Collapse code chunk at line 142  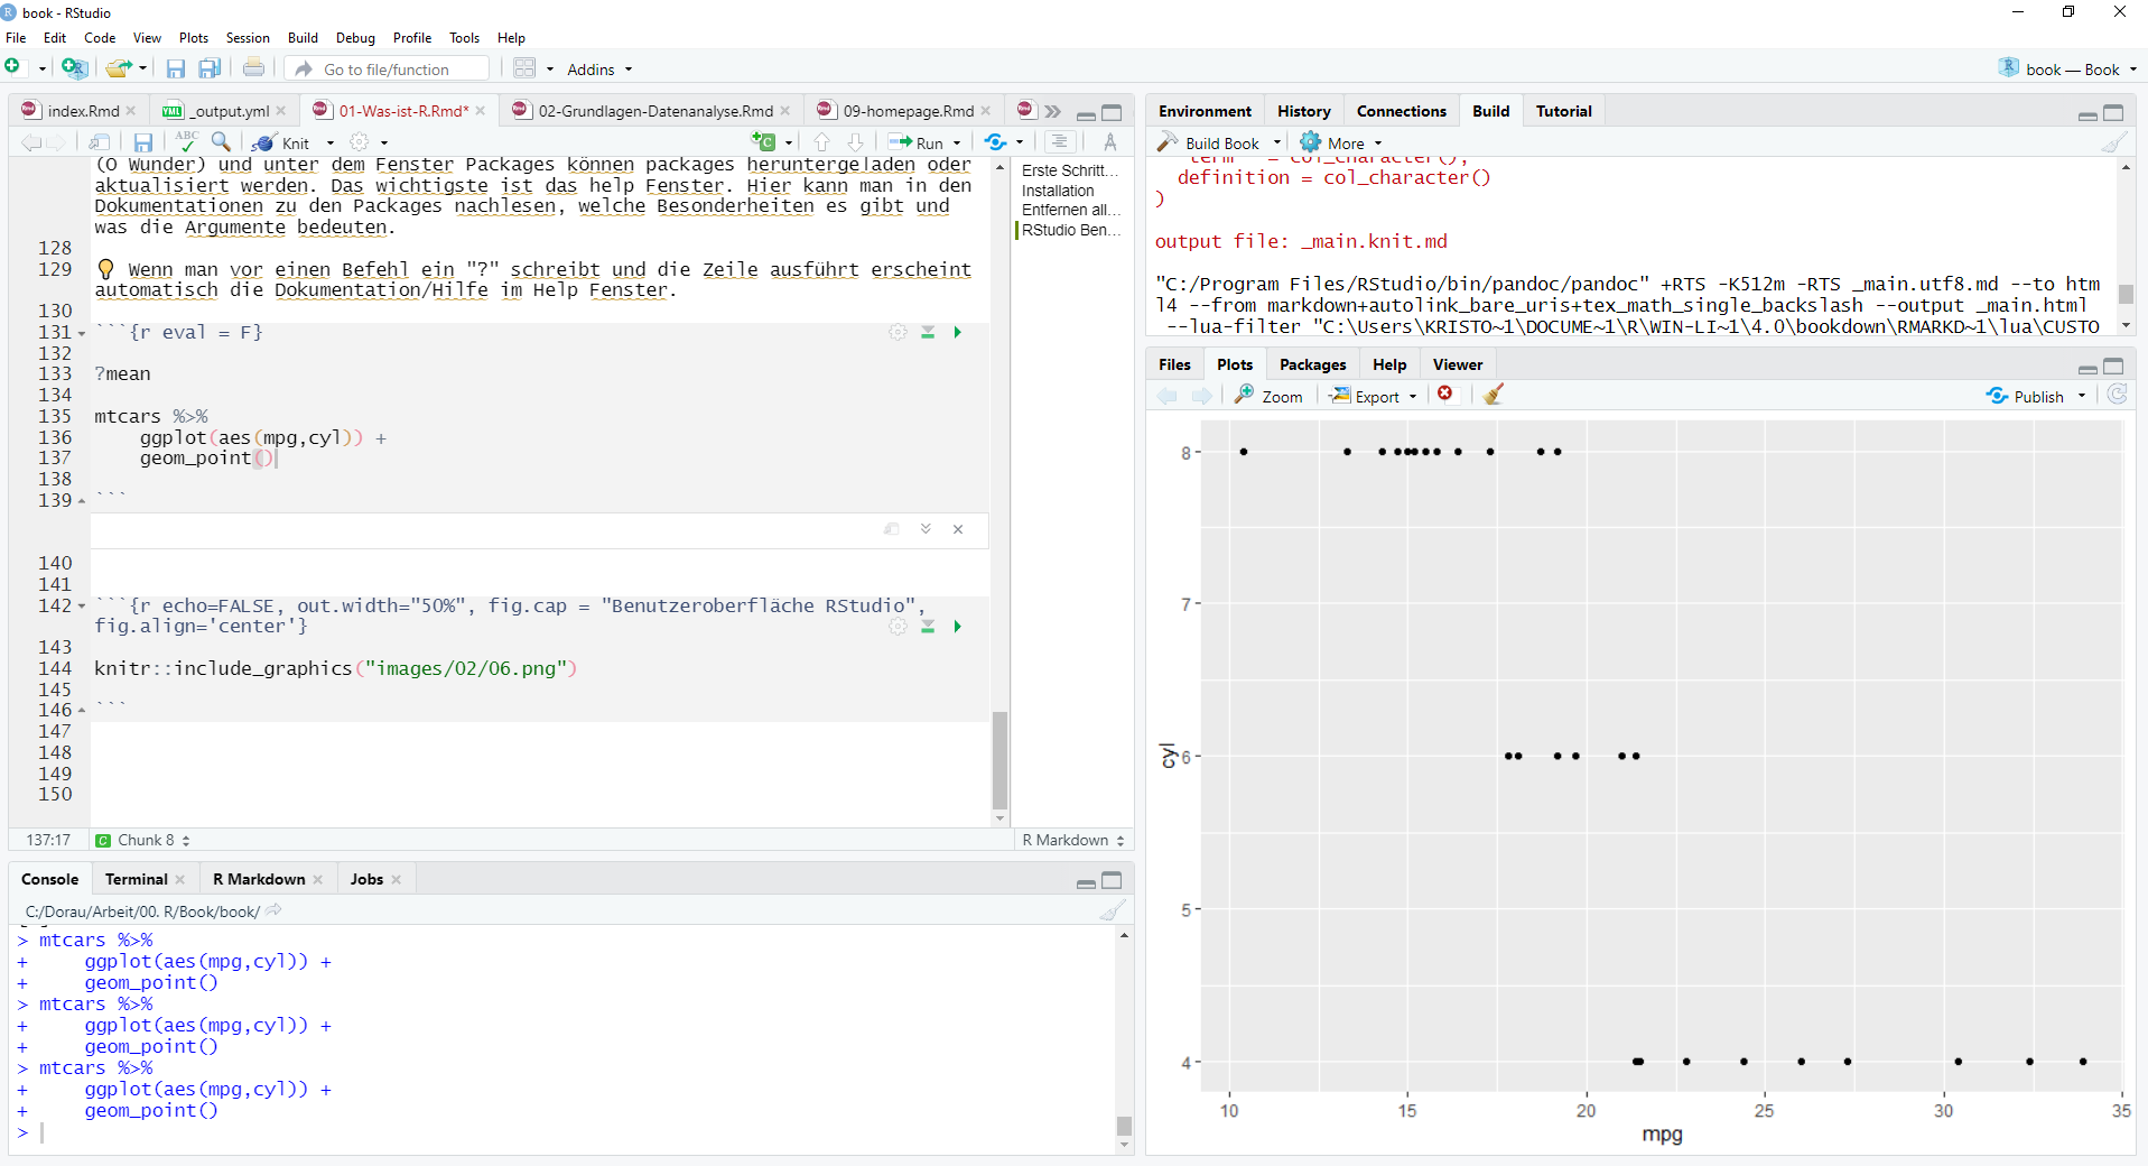82,606
